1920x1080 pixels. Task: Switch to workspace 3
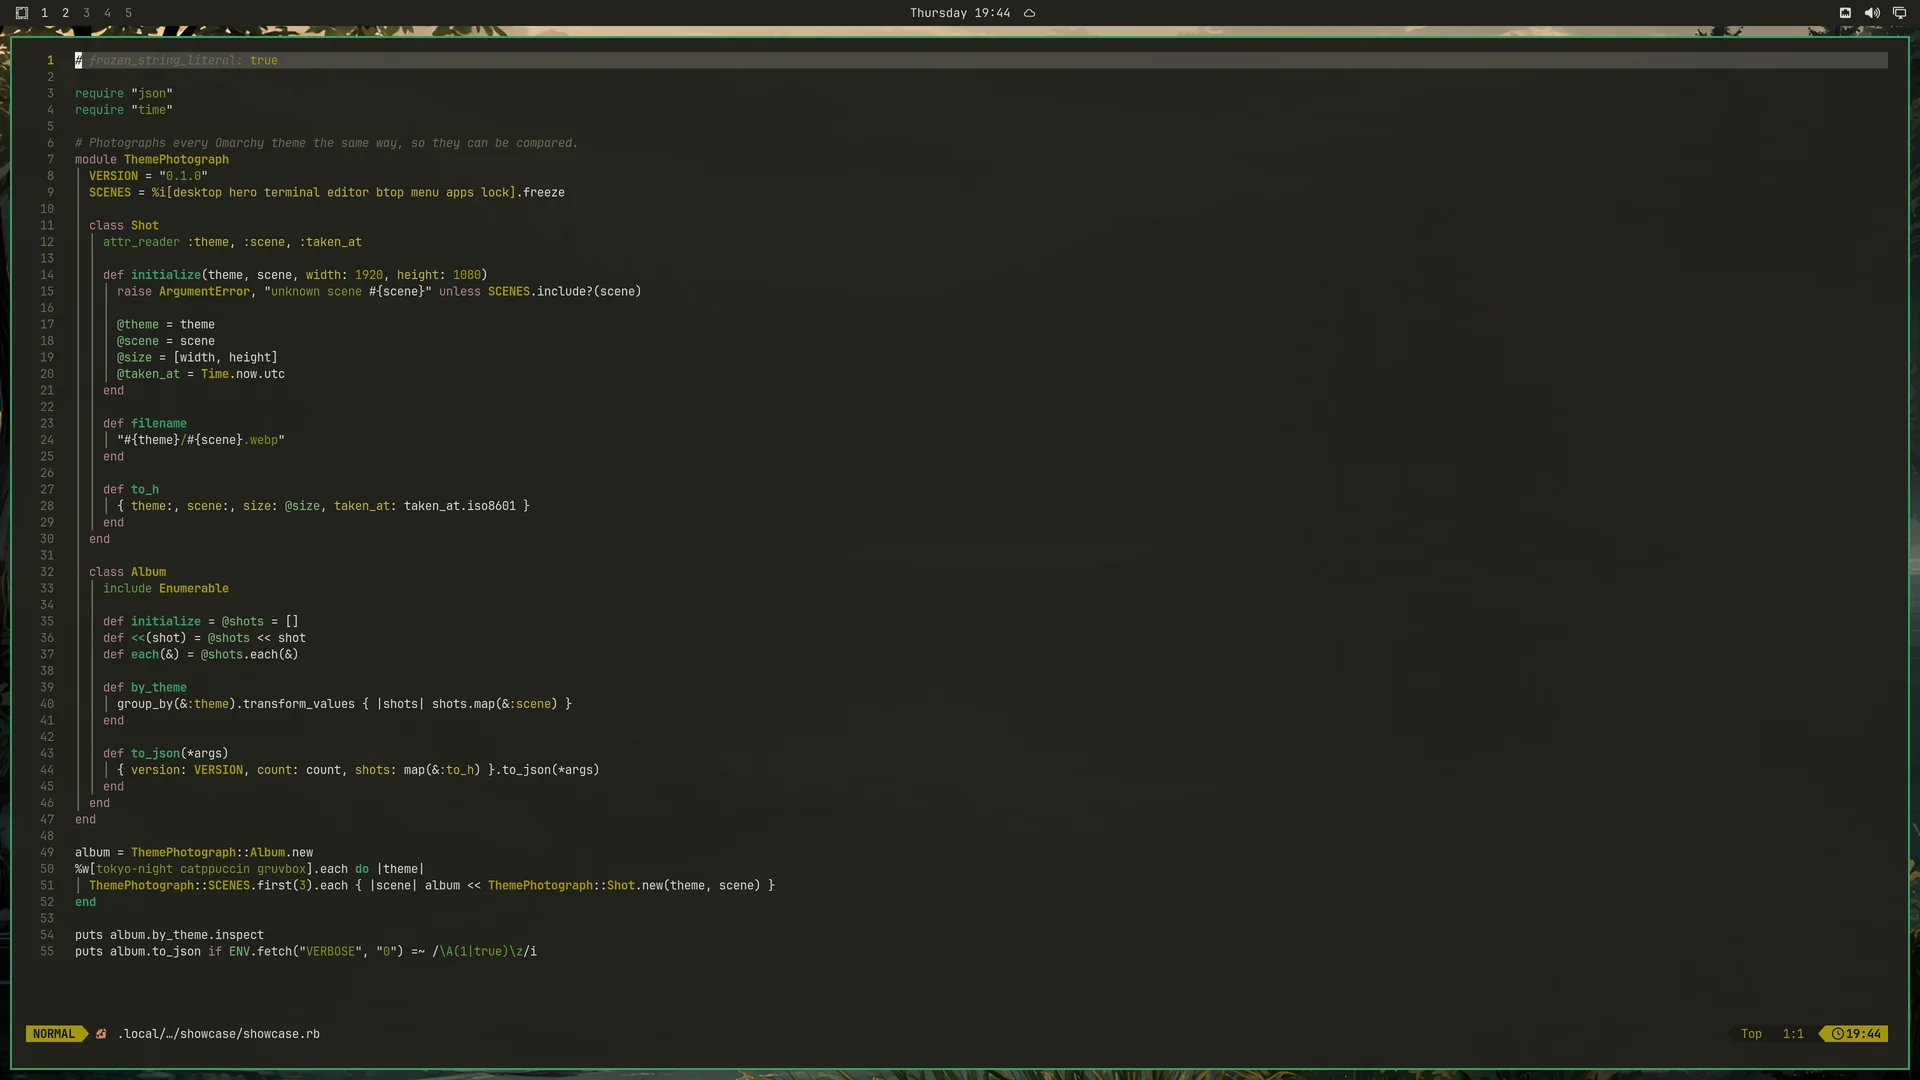(x=86, y=13)
